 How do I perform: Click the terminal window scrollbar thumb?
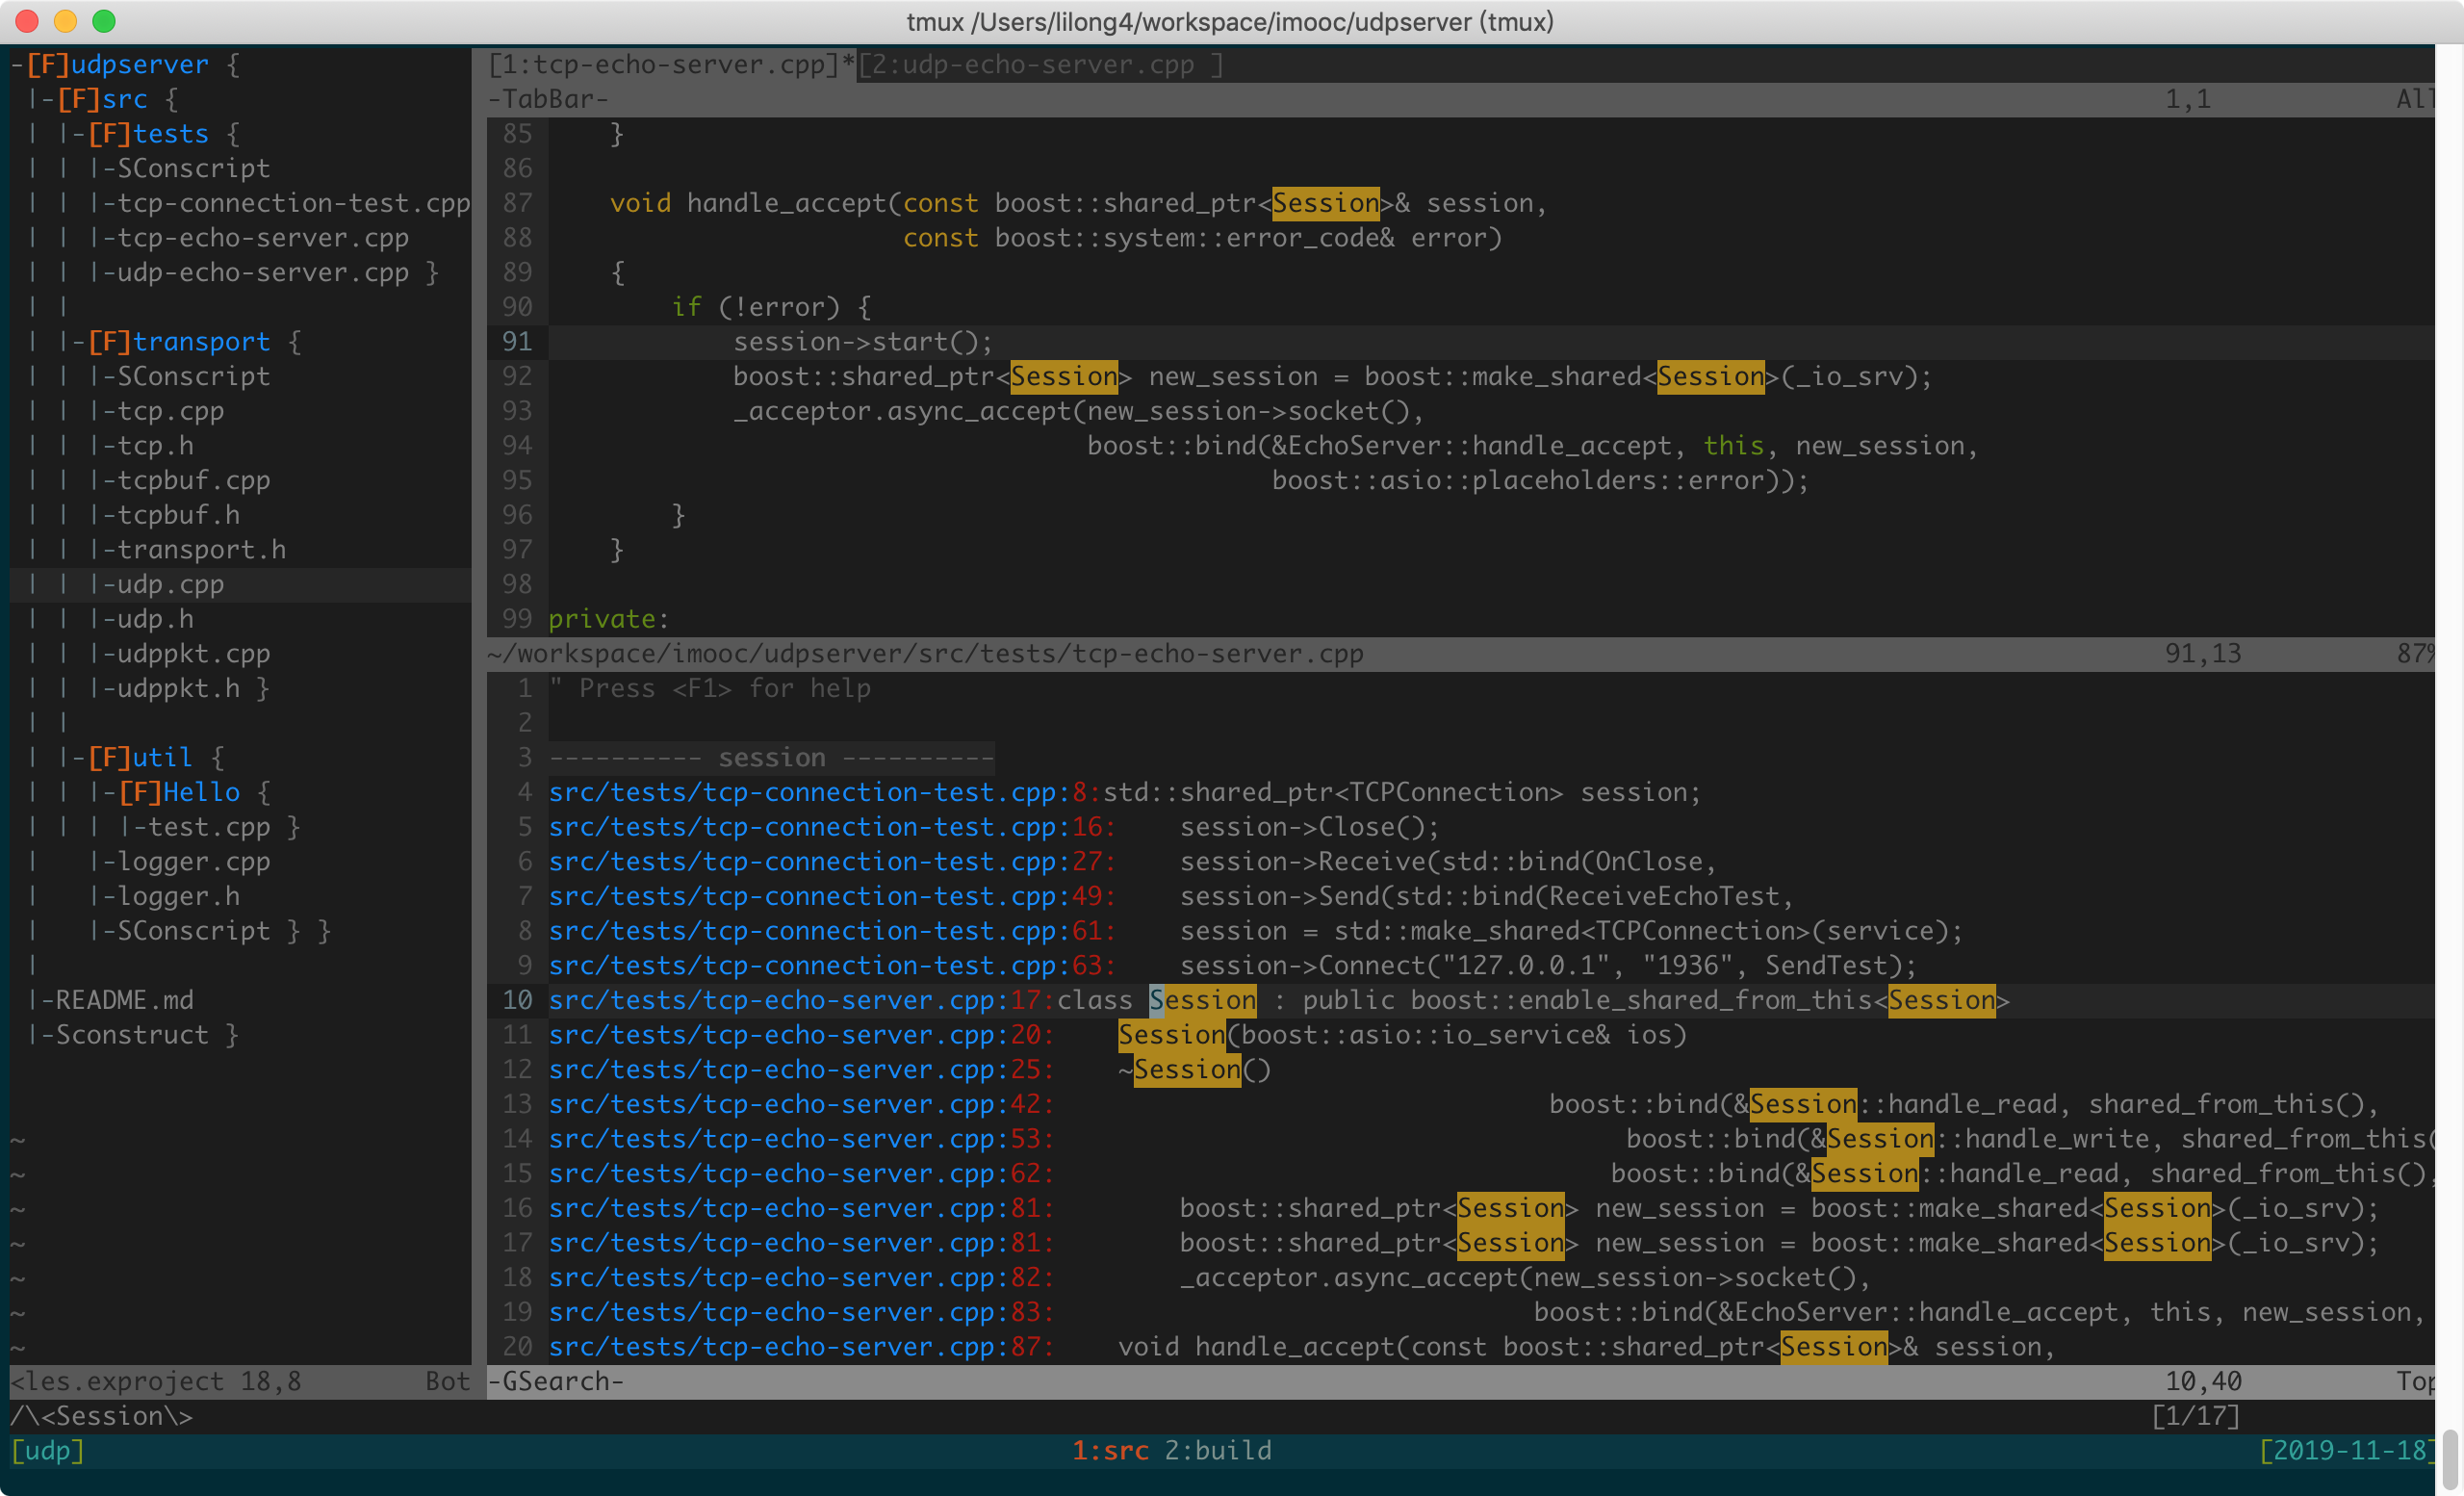click(2450, 1459)
